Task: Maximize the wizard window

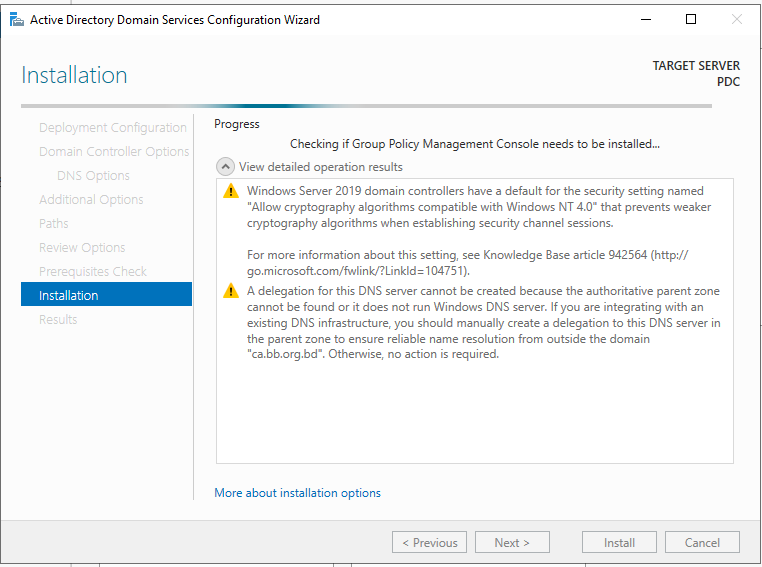Action: click(x=691, y=19)
